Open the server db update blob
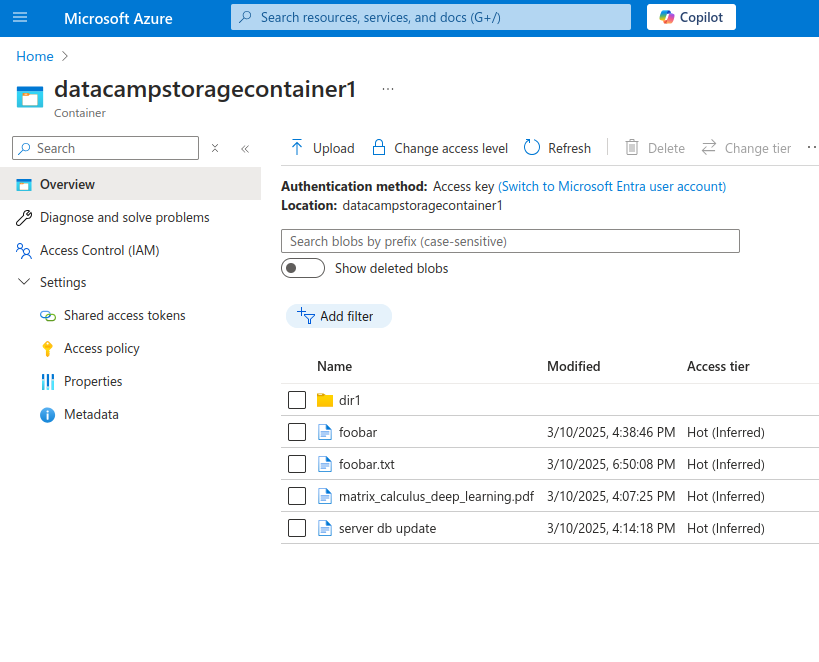Screen dimensions: 819x662 coord(387,528)
